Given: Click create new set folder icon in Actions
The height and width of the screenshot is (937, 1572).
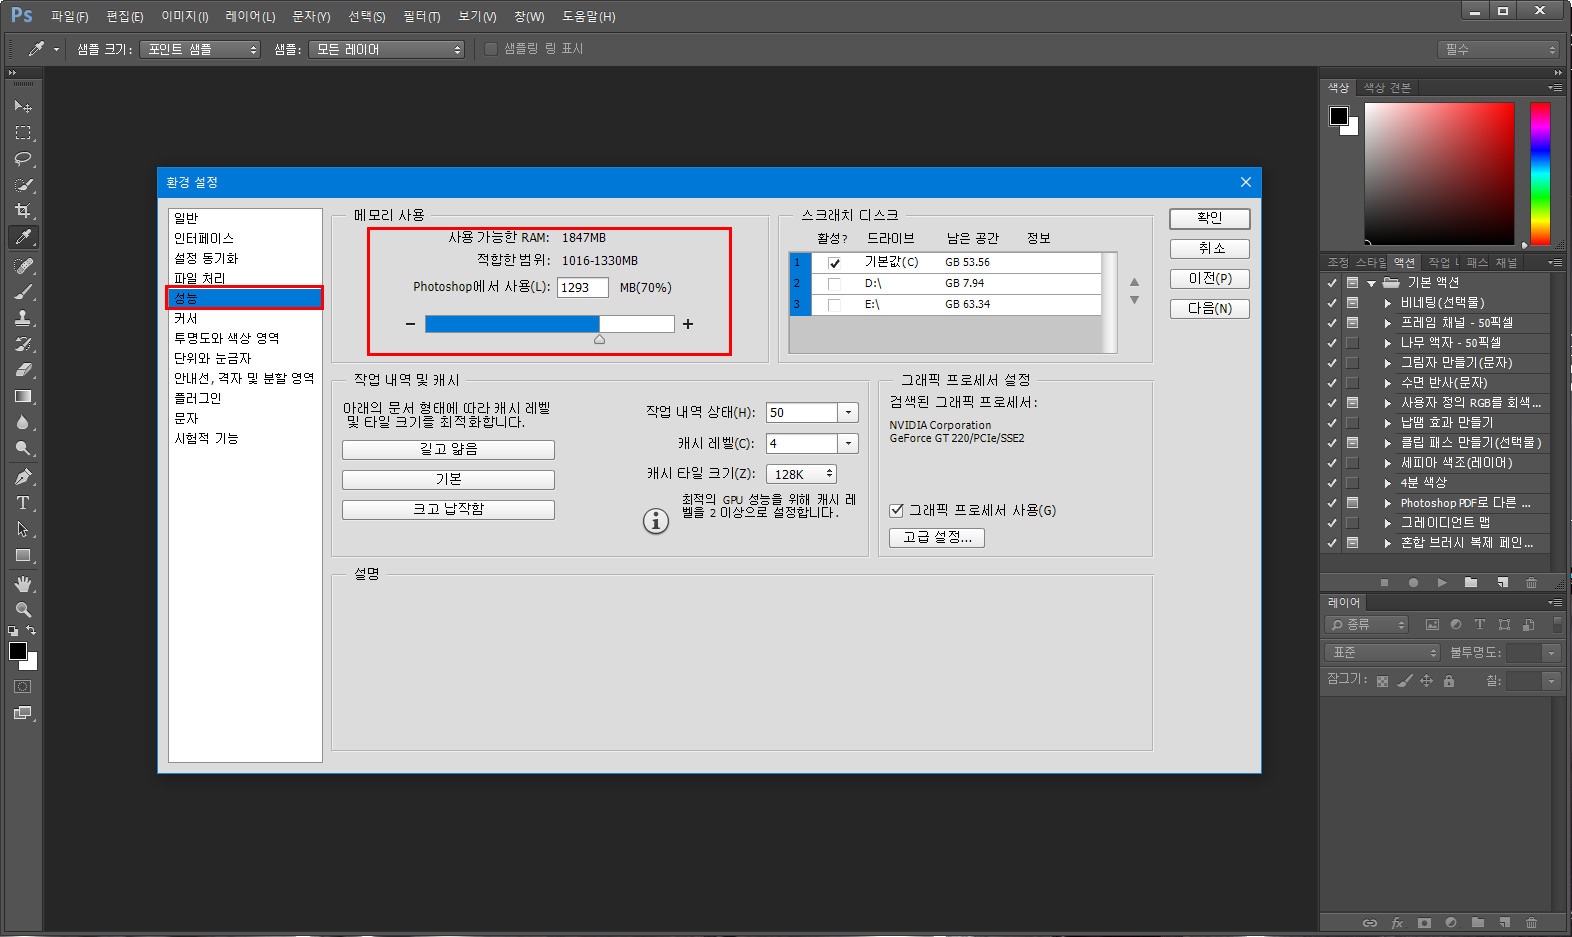Looking at the screenshot, I should pos(1471,582).
